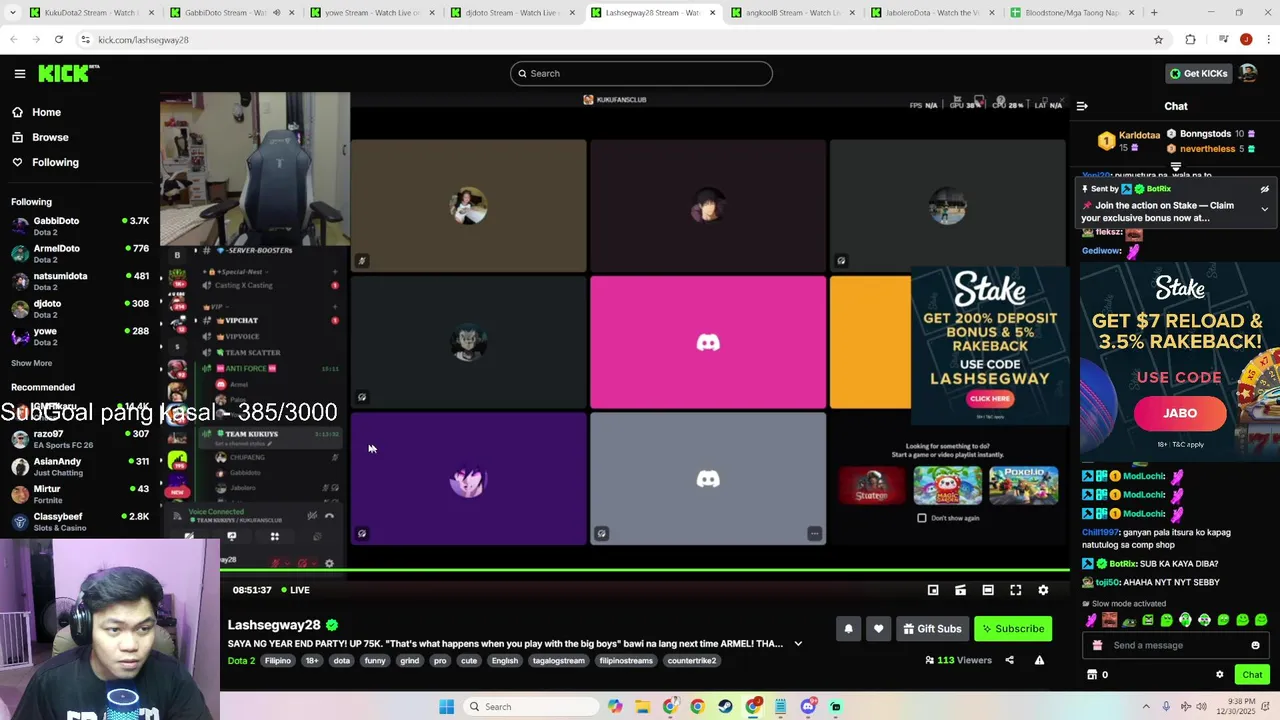Enter fullscreen video mode

[x=1016, y=590]
